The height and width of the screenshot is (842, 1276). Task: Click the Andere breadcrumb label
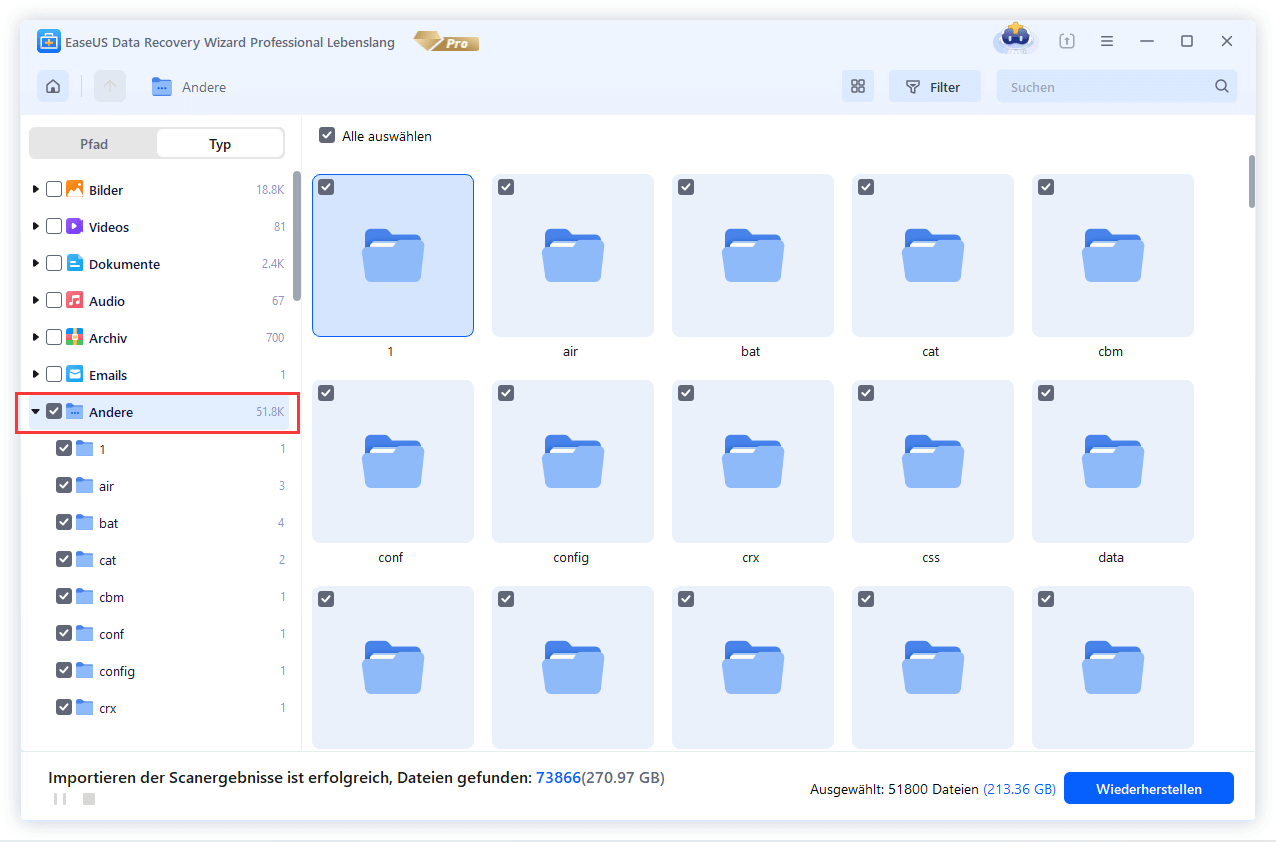[204, 87]
